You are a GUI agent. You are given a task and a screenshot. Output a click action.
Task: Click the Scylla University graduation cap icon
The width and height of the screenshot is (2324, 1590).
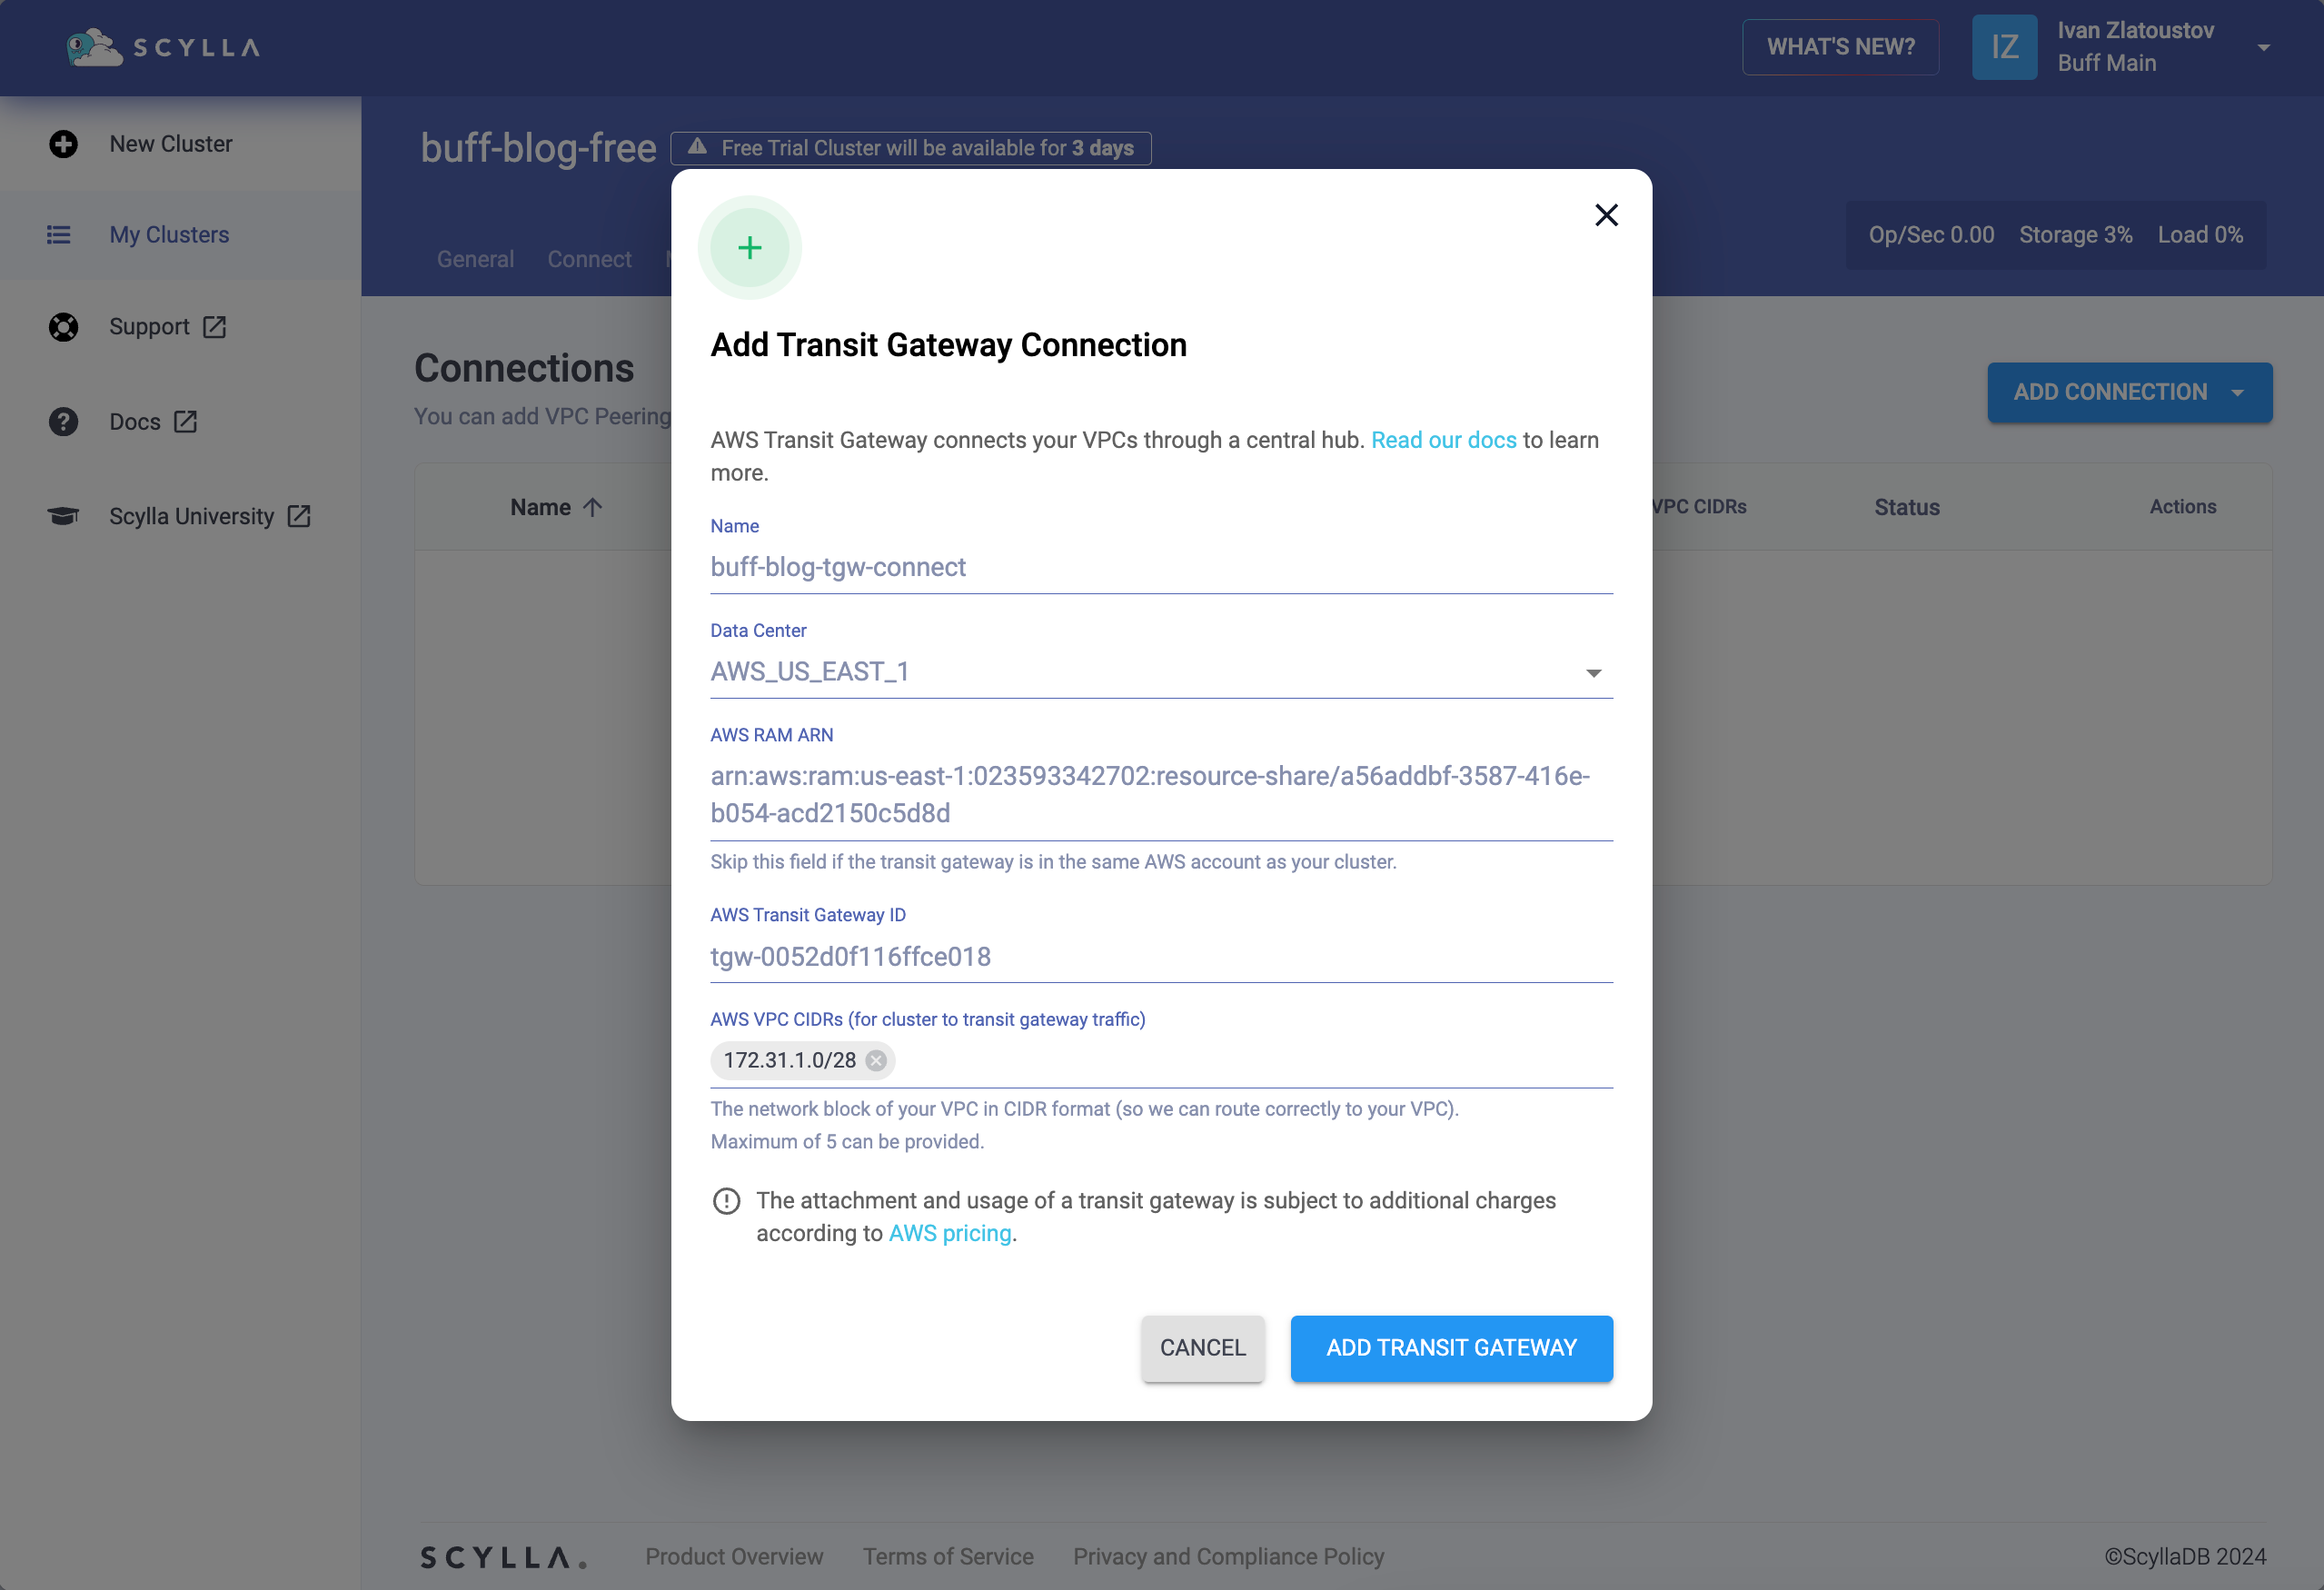click(x=63, y=516)
